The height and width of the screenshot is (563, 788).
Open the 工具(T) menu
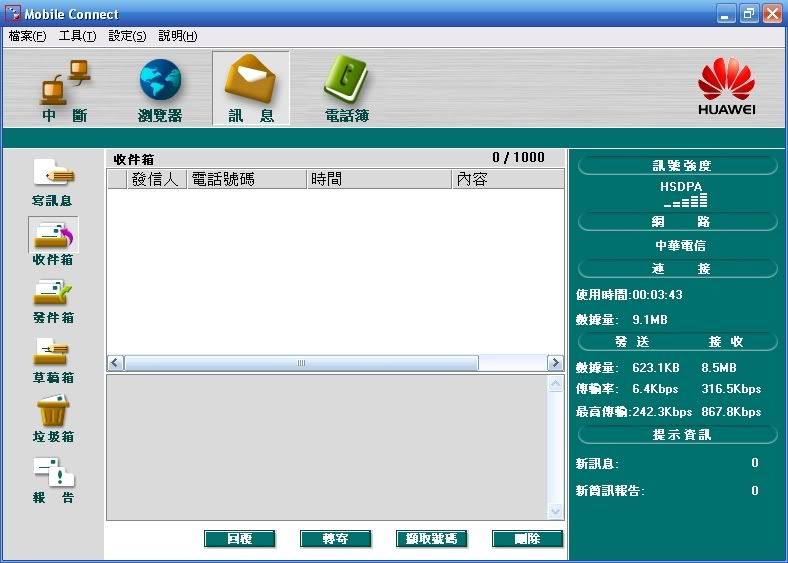pos(77,36)
